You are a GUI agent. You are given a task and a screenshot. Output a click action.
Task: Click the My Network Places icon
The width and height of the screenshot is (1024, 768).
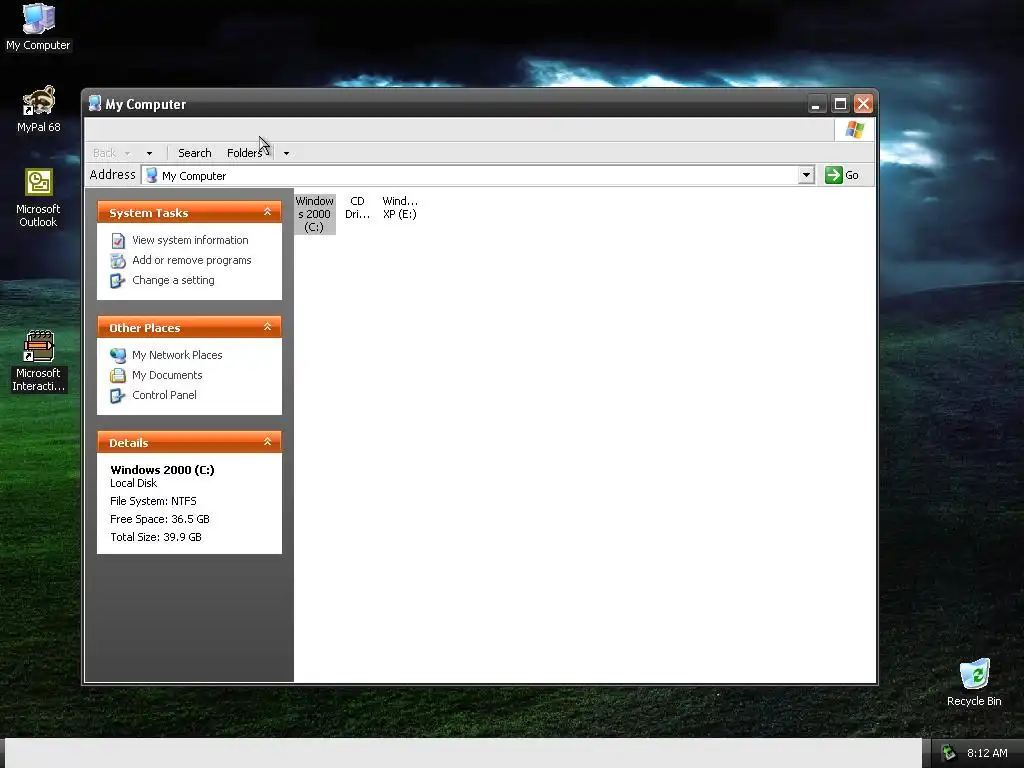(118, 355)
